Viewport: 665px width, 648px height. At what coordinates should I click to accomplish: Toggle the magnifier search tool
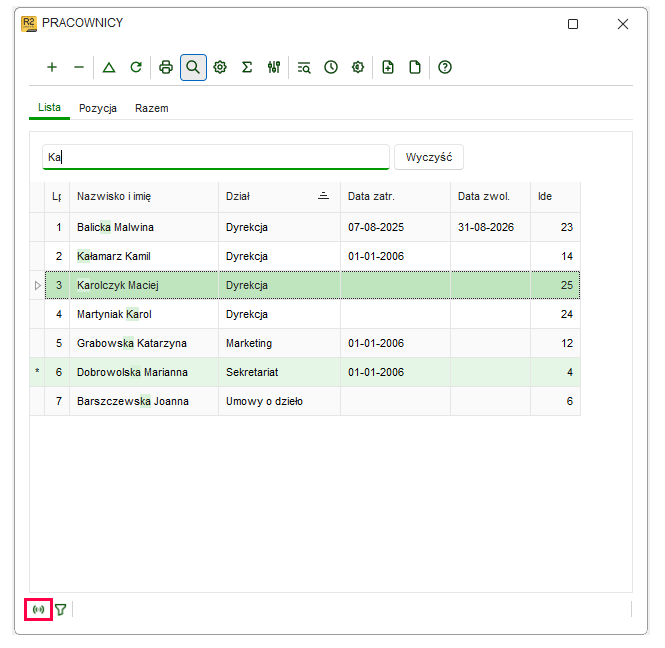(x=193, y=67)
